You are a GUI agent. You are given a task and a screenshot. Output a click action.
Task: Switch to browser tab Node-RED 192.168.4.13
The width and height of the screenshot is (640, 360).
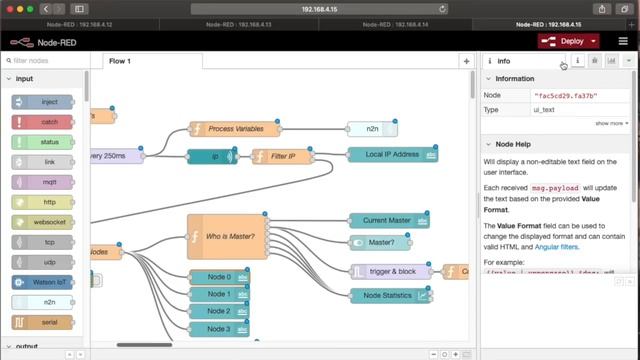click(239, 24)
